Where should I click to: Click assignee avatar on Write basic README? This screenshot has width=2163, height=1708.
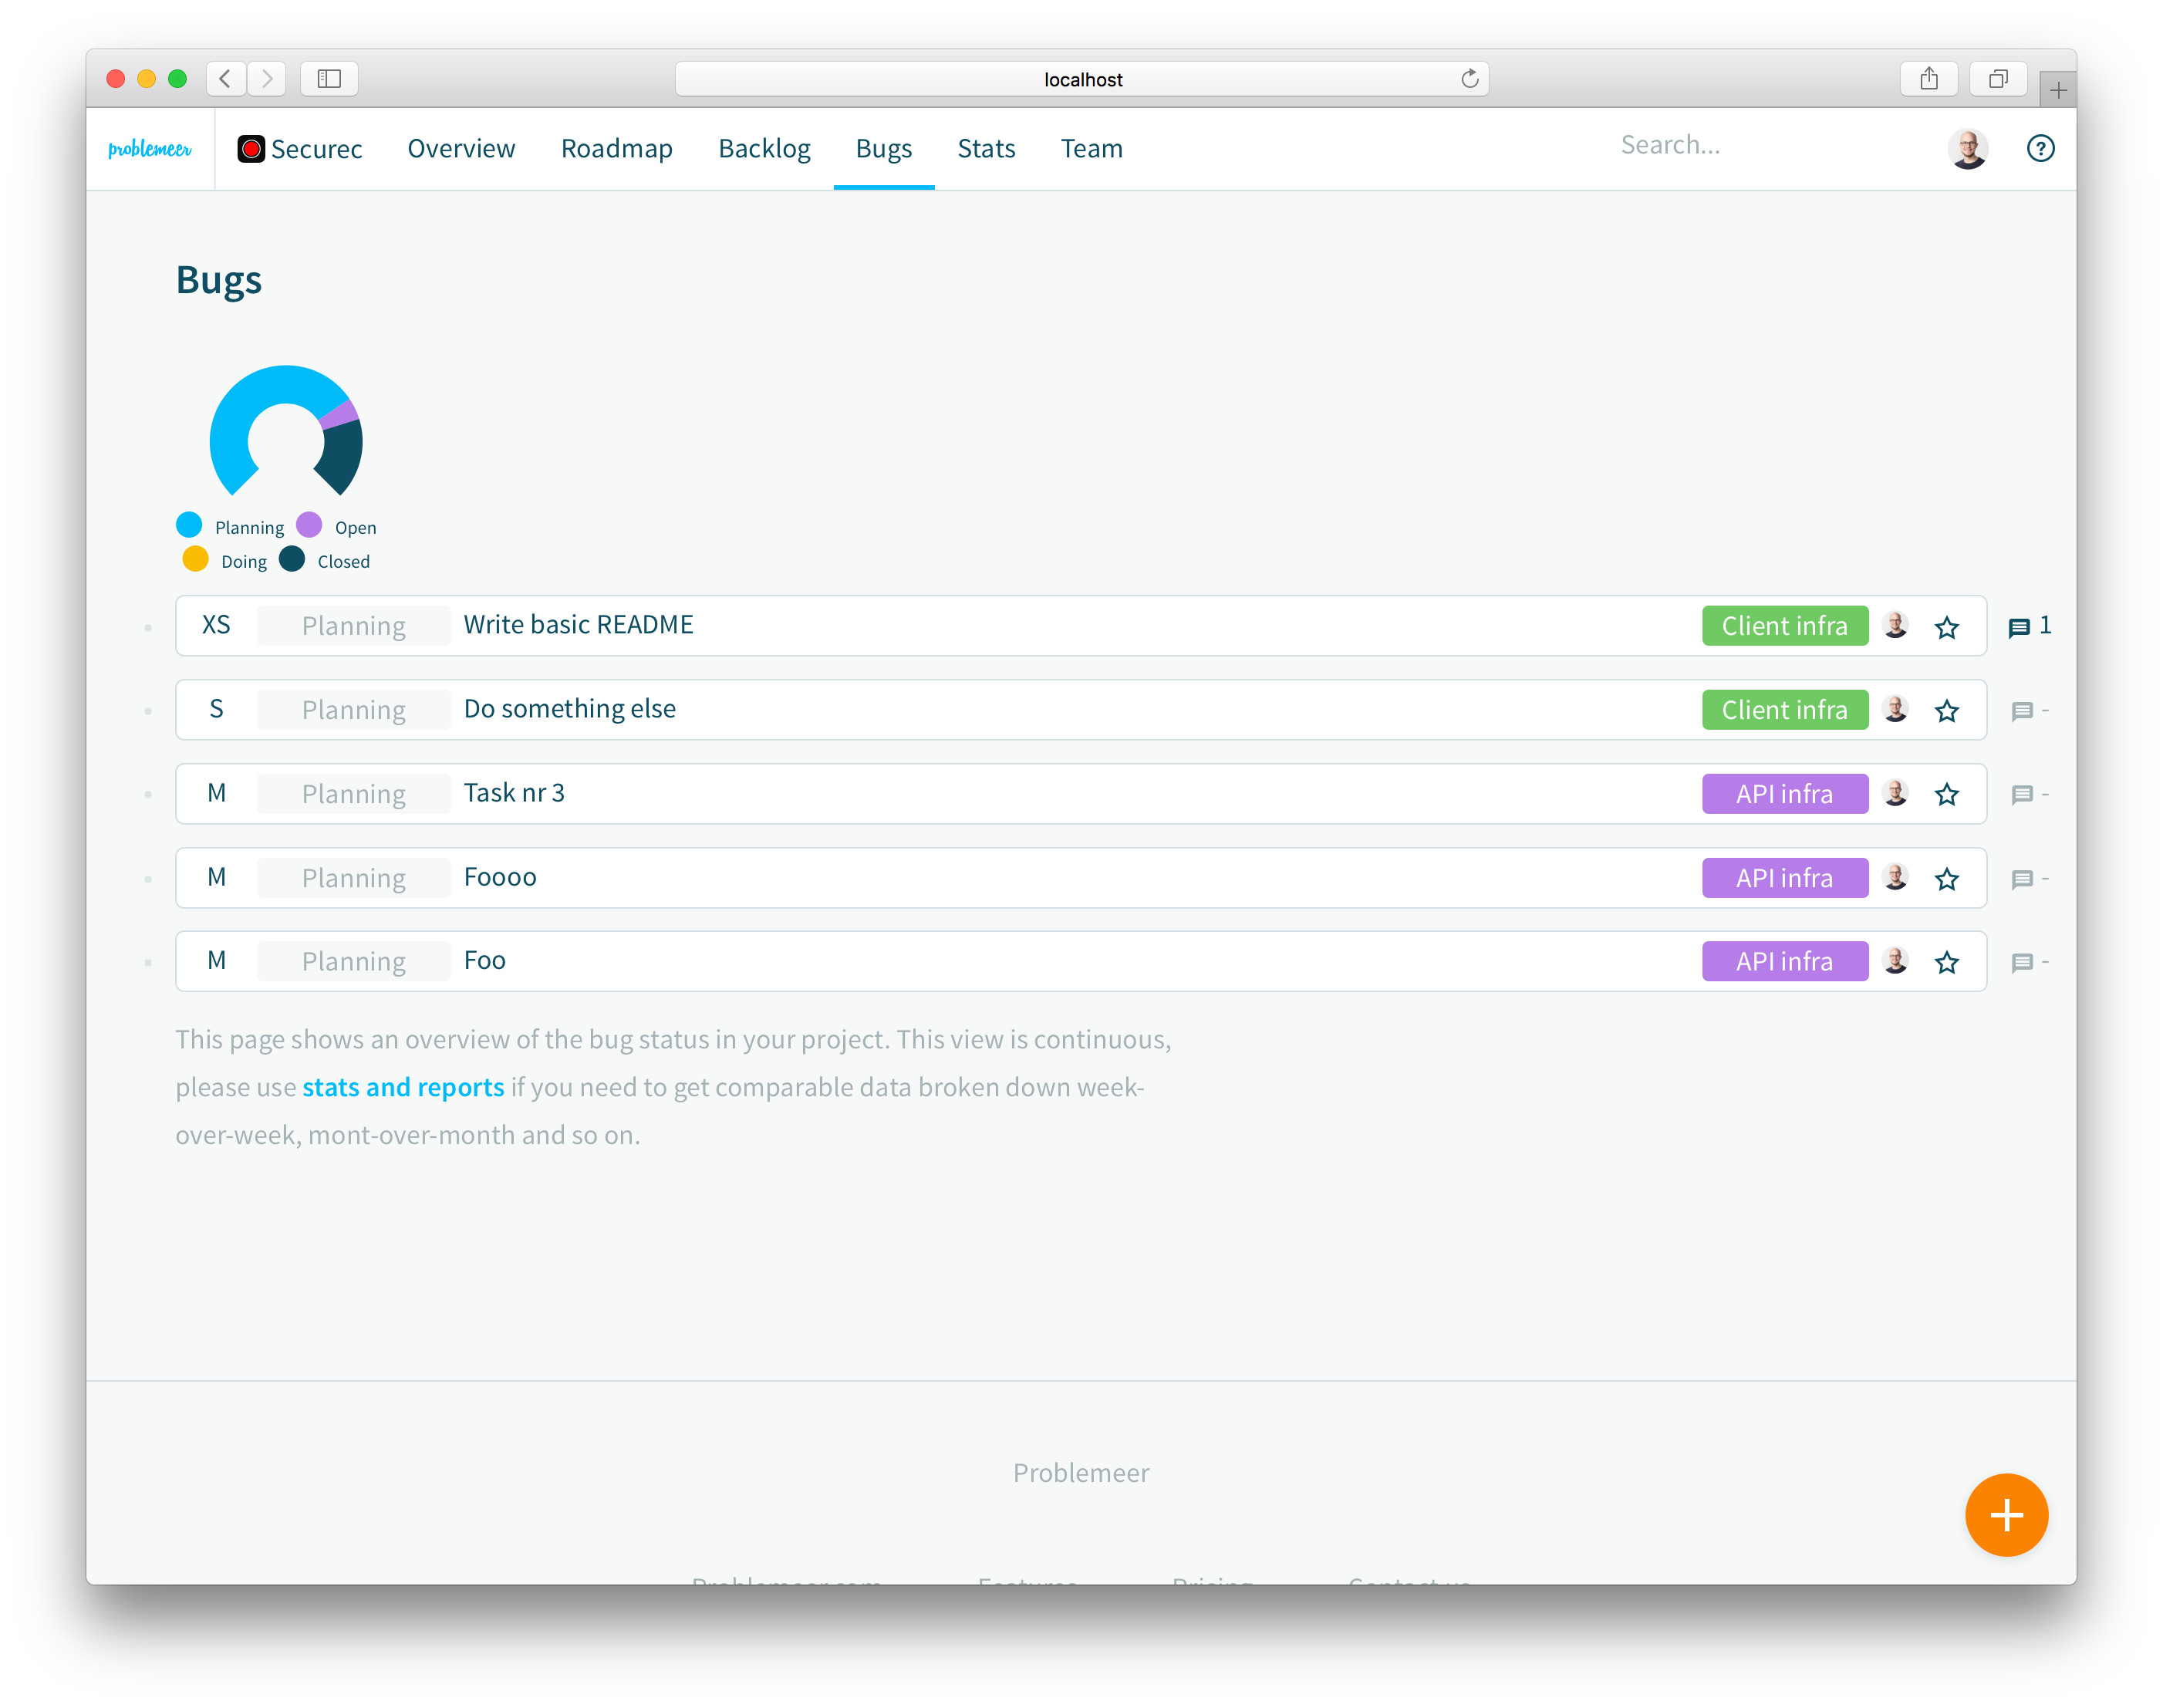point(1895,626)
